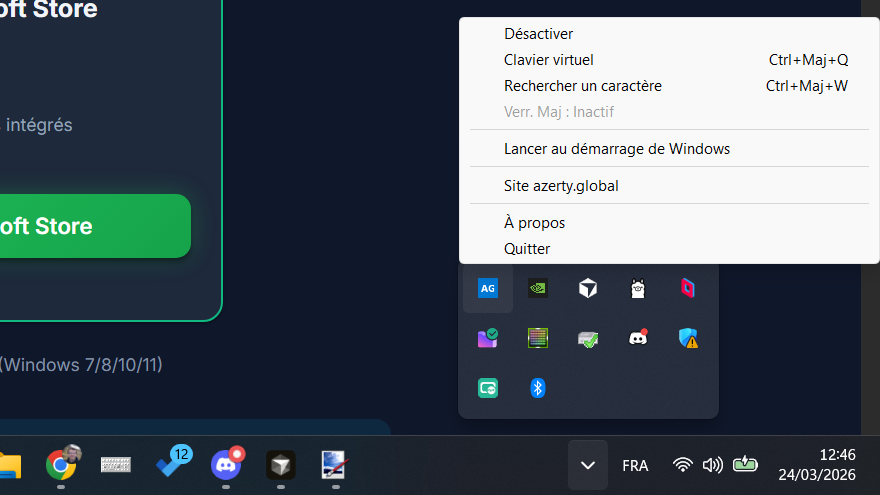Click the colorful grid tray icon
880x495 pixels.
click(x=538, y=338)
